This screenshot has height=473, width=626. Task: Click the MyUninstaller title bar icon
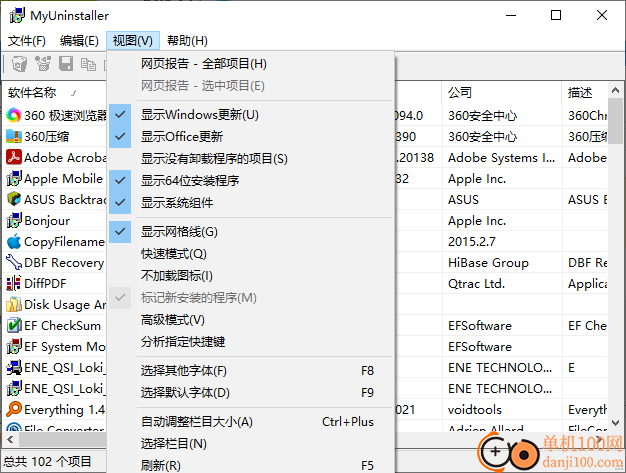(x=17, y=16)
